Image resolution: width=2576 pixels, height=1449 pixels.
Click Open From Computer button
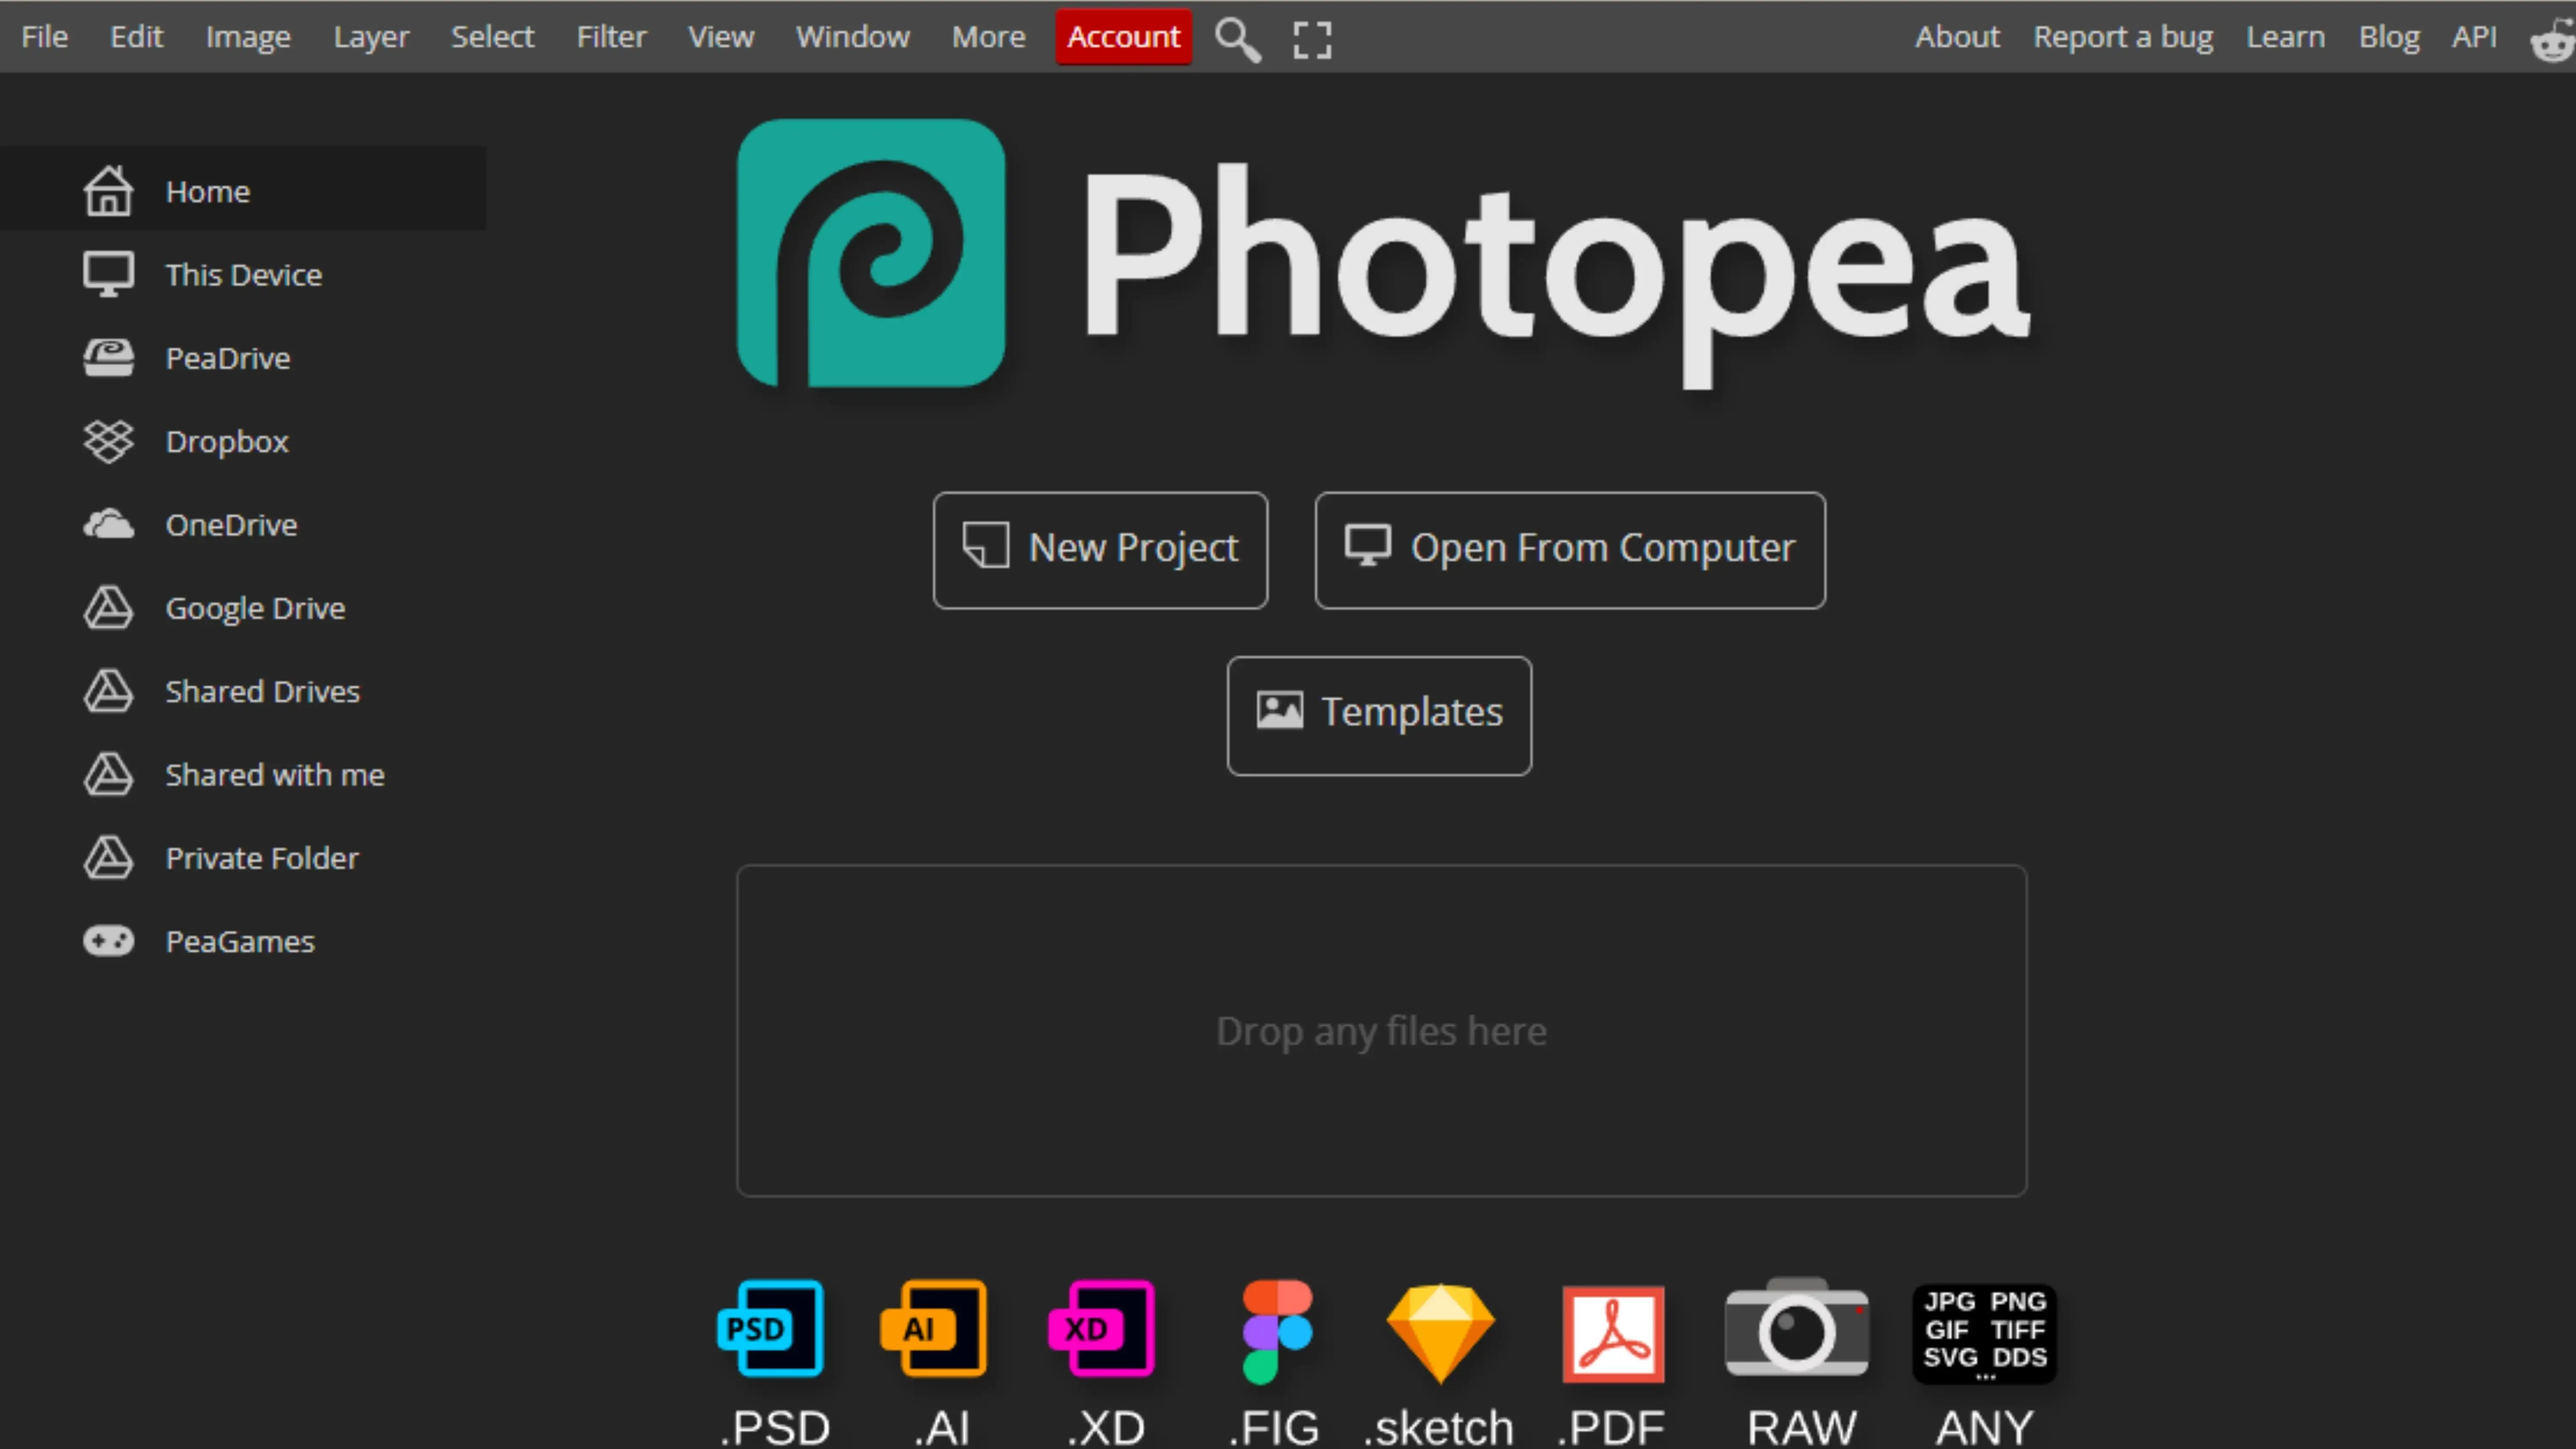1570,550
